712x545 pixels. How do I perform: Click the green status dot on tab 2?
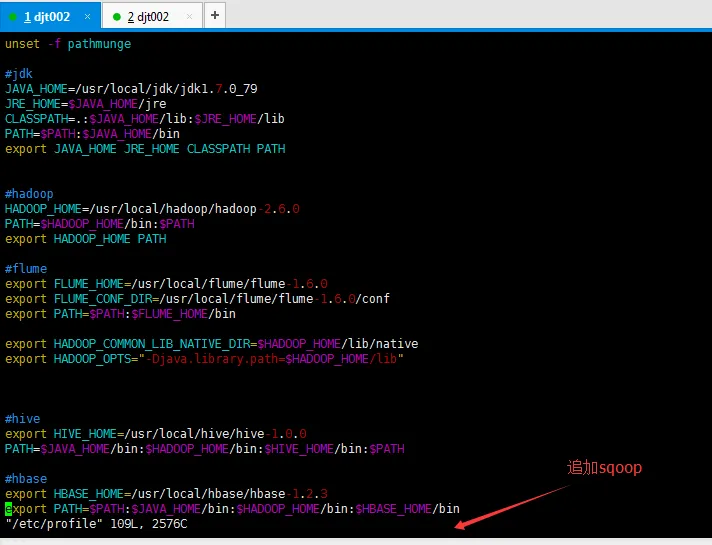[x=117, y=17]
